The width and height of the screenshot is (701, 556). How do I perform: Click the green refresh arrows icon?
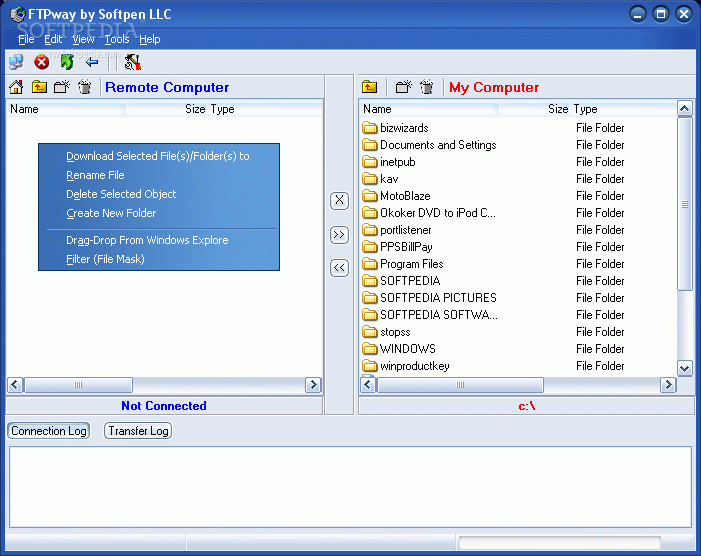(x=67, y=62)
